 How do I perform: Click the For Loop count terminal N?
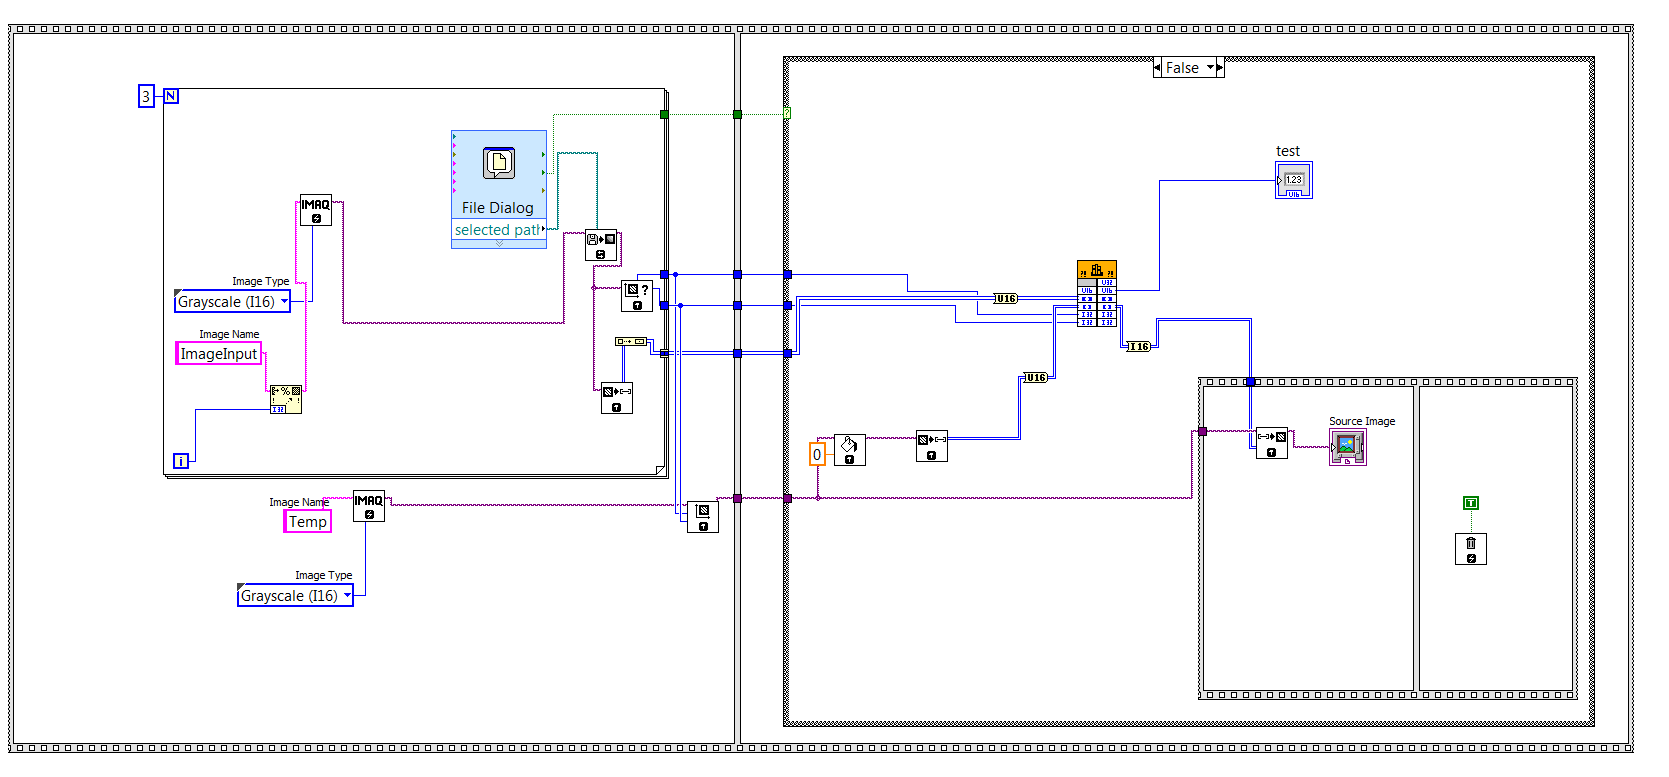pos(171,96)
